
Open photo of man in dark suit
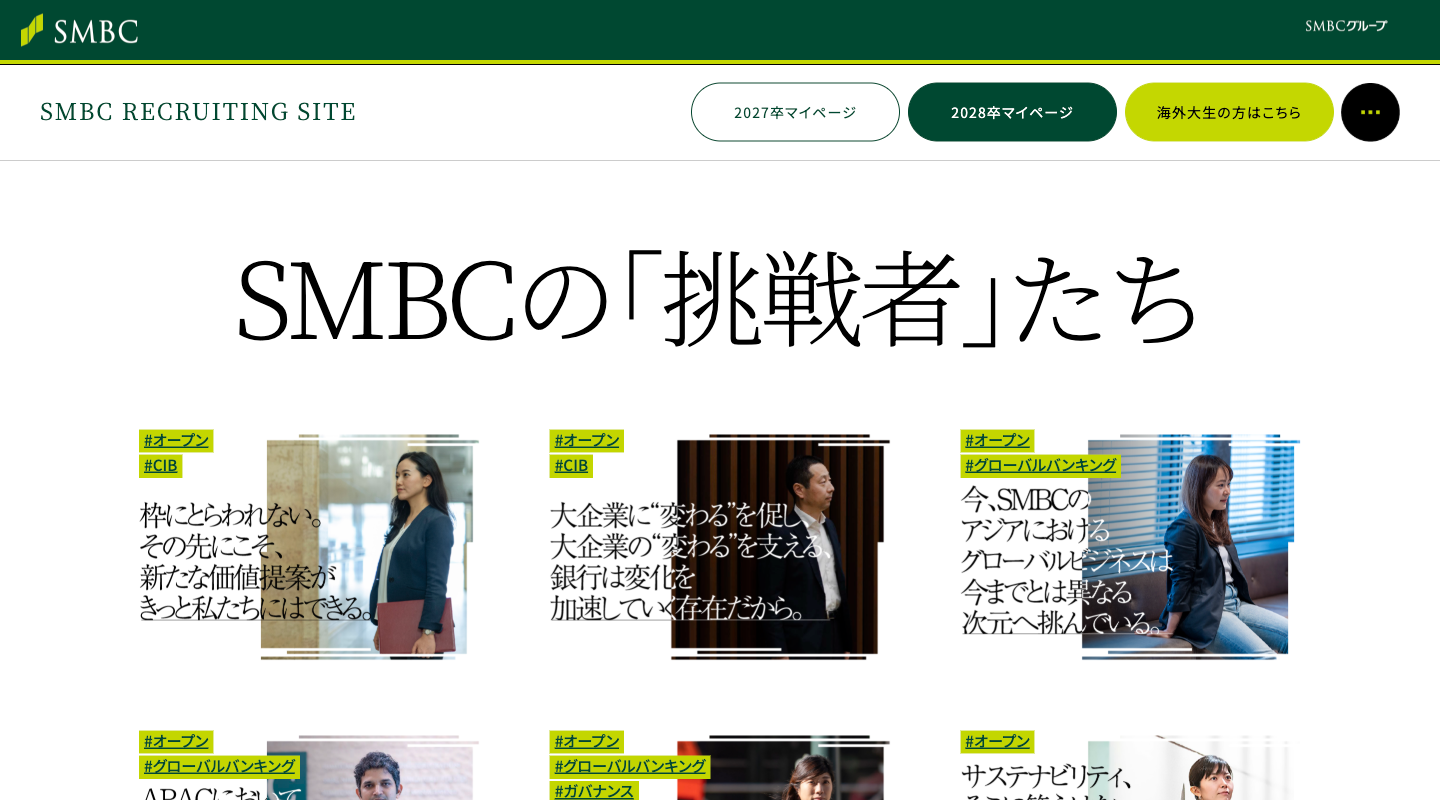point(780,547)
